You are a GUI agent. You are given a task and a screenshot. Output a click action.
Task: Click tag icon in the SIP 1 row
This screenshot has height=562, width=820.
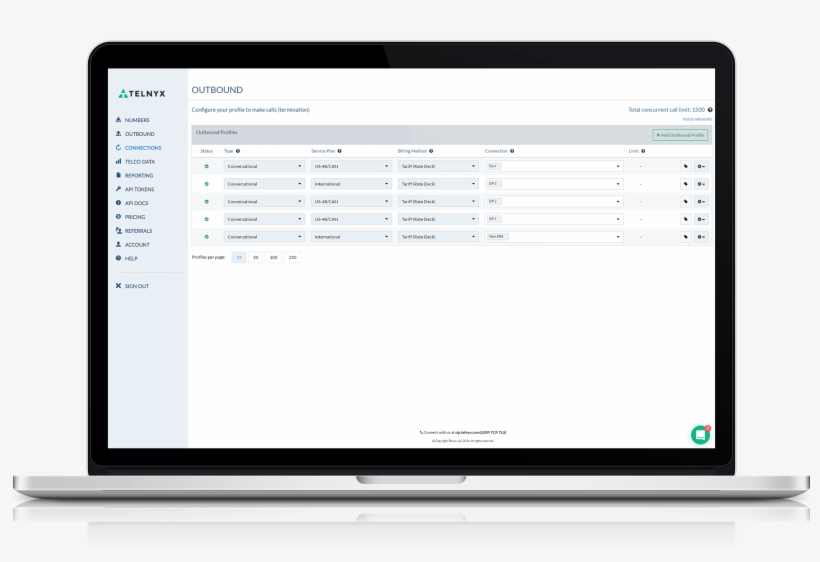pyautogui.click(x=686, y=219)
